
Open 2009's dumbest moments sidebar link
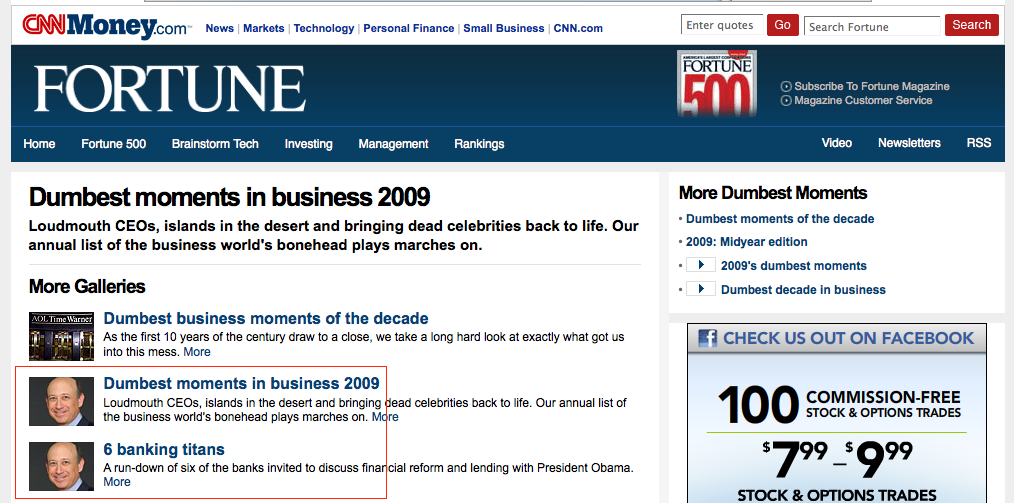793,266
